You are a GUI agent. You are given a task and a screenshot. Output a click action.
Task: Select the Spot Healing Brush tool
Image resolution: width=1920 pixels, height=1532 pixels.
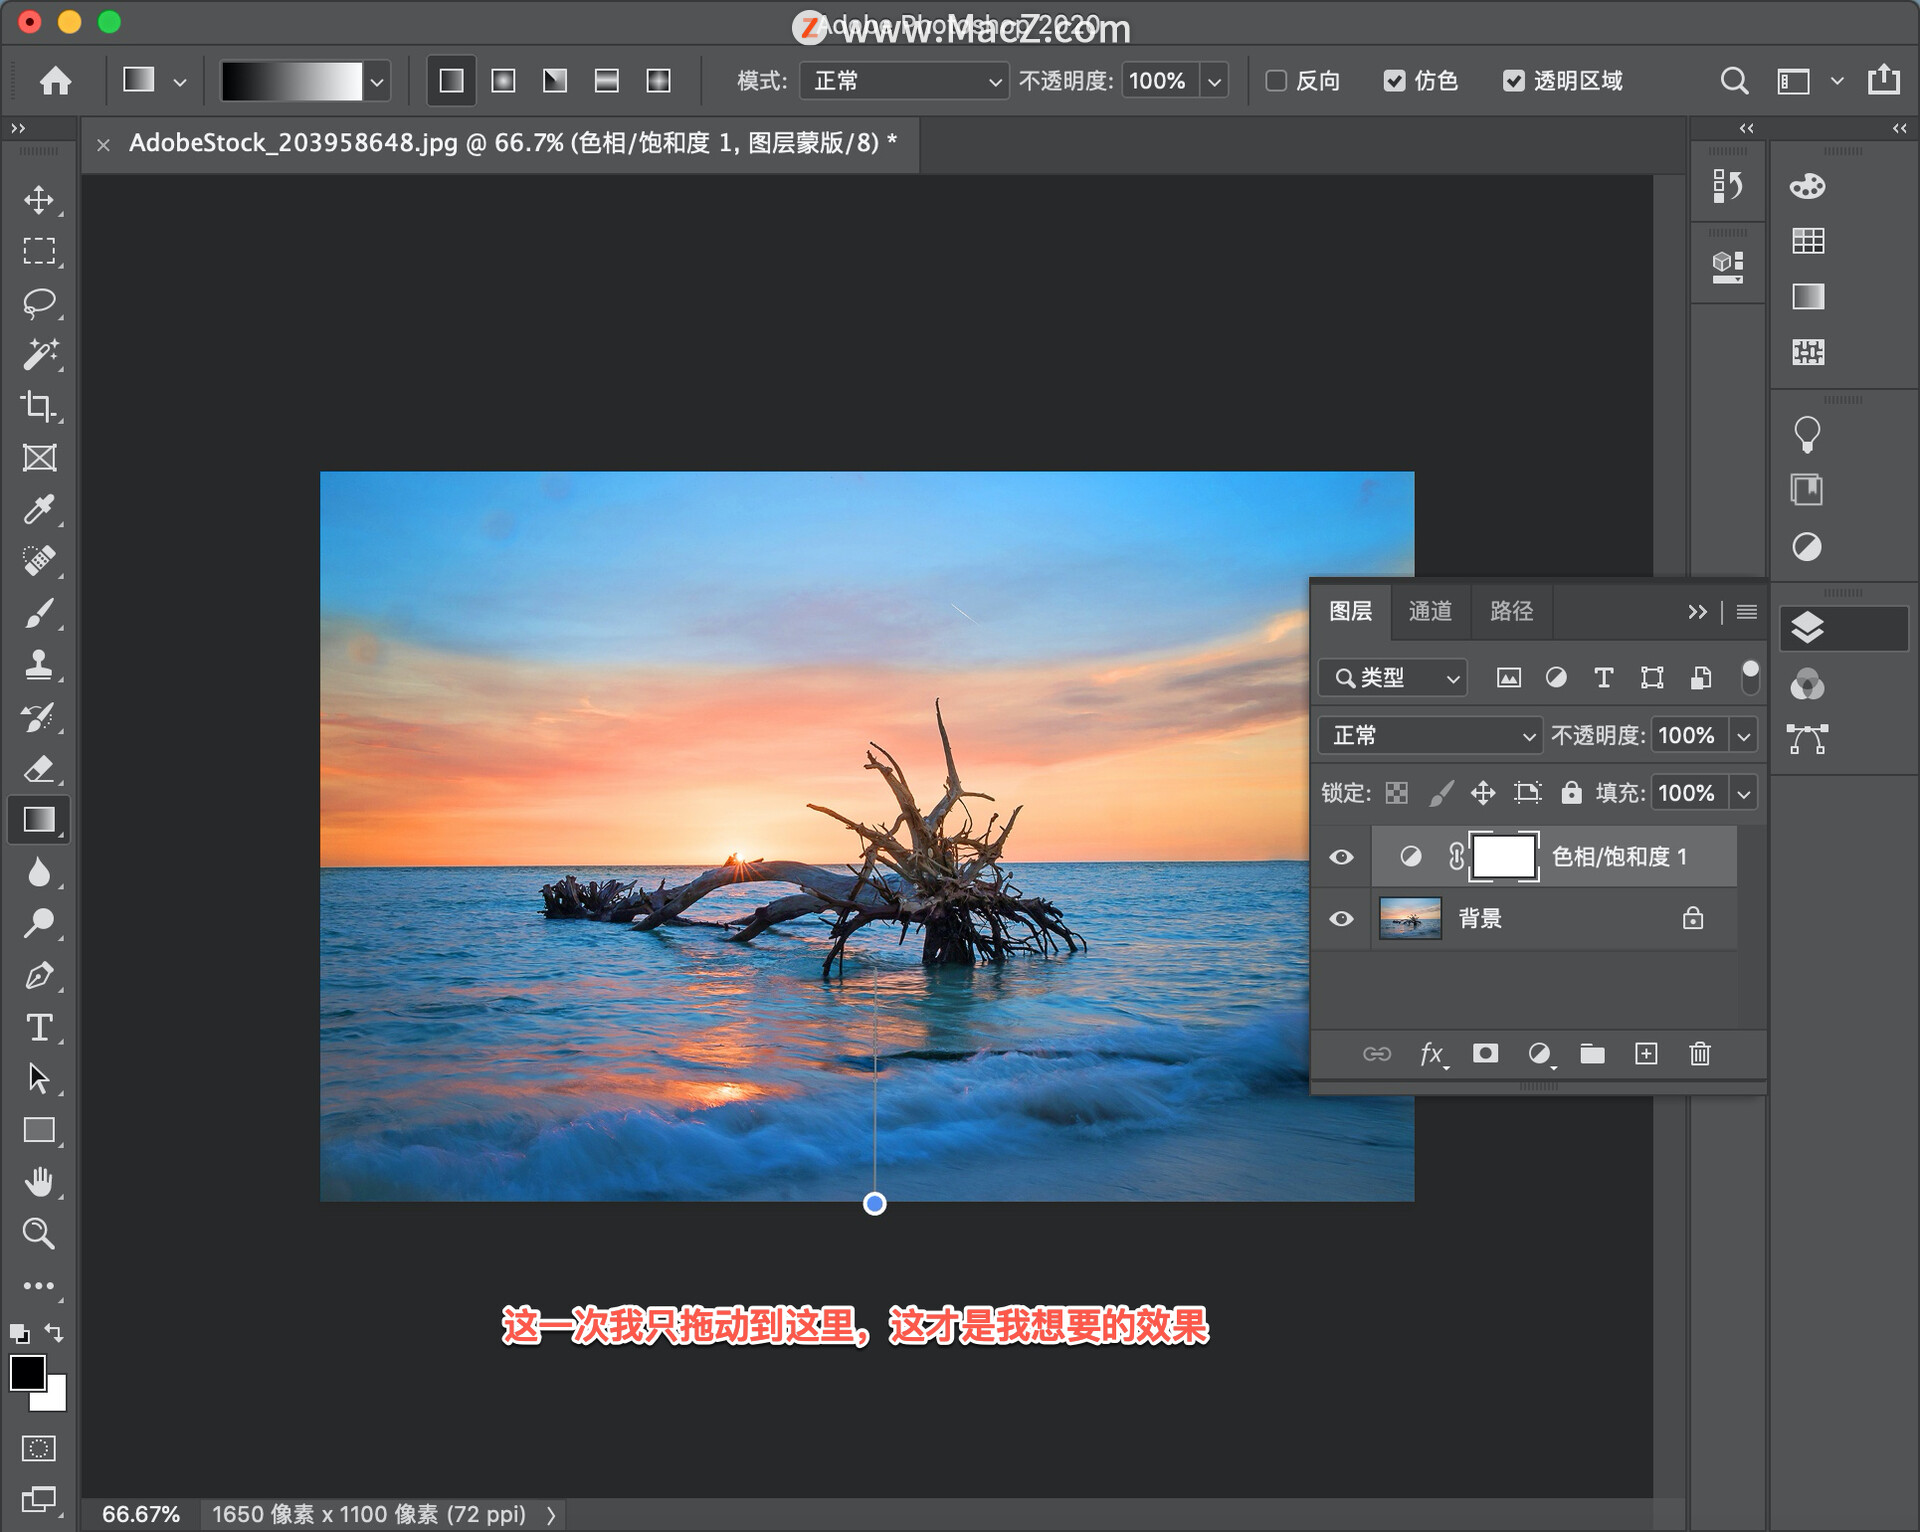click(x=39, y=561)
